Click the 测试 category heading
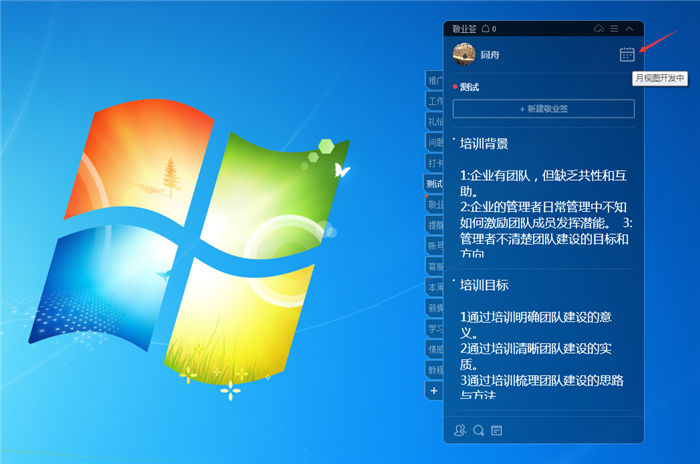Viewport: 700px width, 464px height. (x=469, y=87)
